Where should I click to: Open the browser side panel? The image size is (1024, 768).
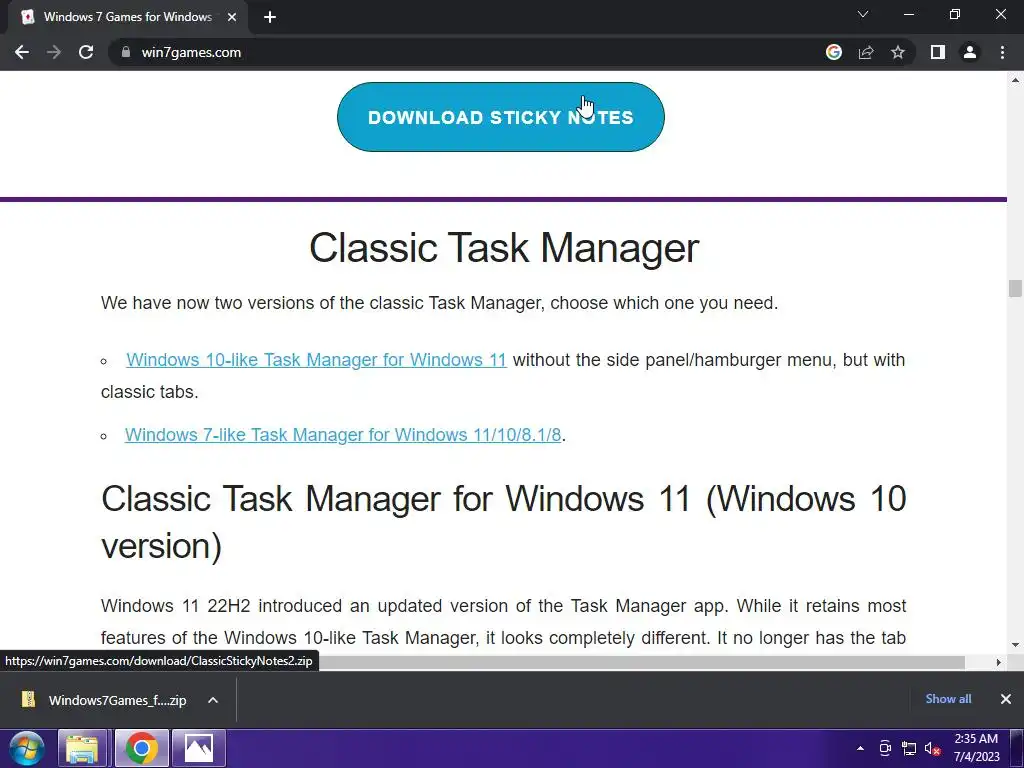coord(938,52)
